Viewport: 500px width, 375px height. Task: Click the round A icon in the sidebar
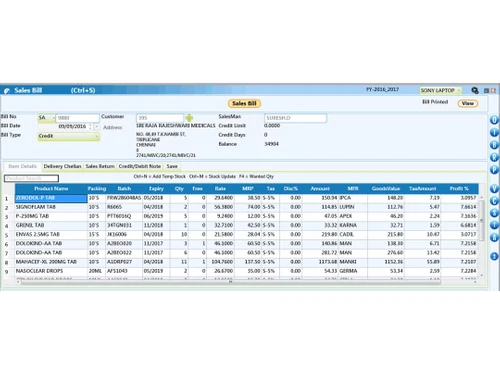click(494, 237)
